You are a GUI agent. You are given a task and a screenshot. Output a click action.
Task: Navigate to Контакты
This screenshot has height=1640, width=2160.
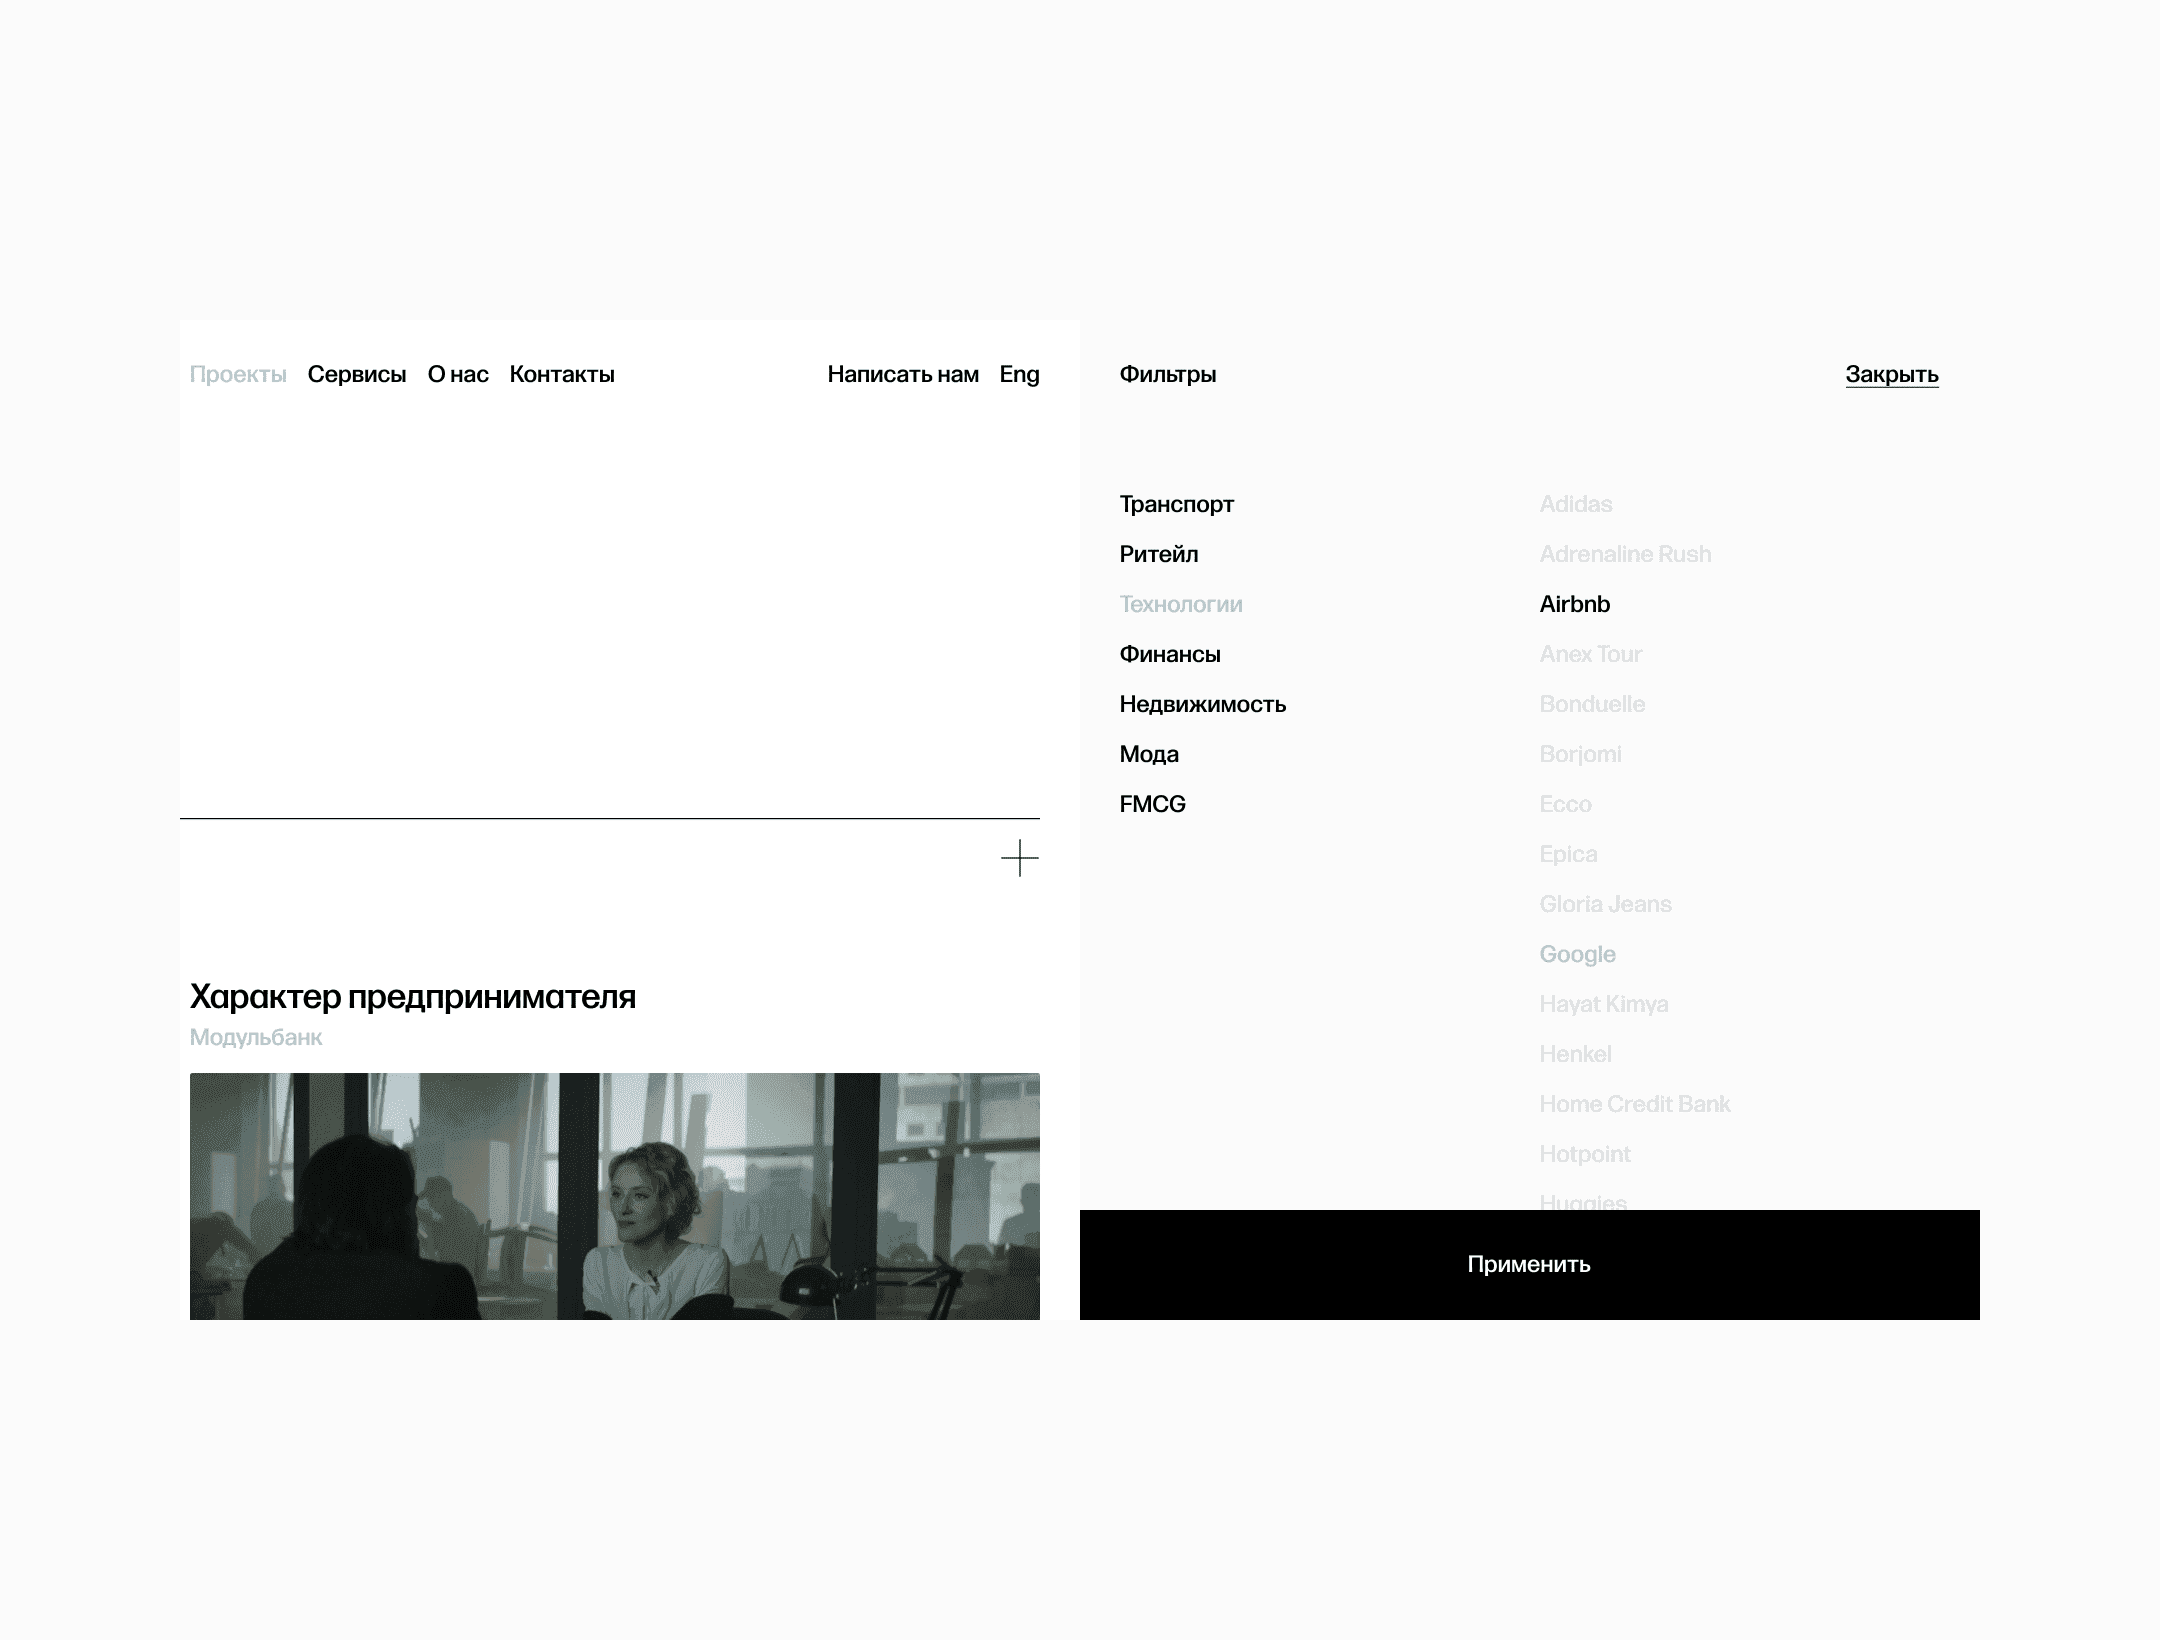tap(562, 374)
